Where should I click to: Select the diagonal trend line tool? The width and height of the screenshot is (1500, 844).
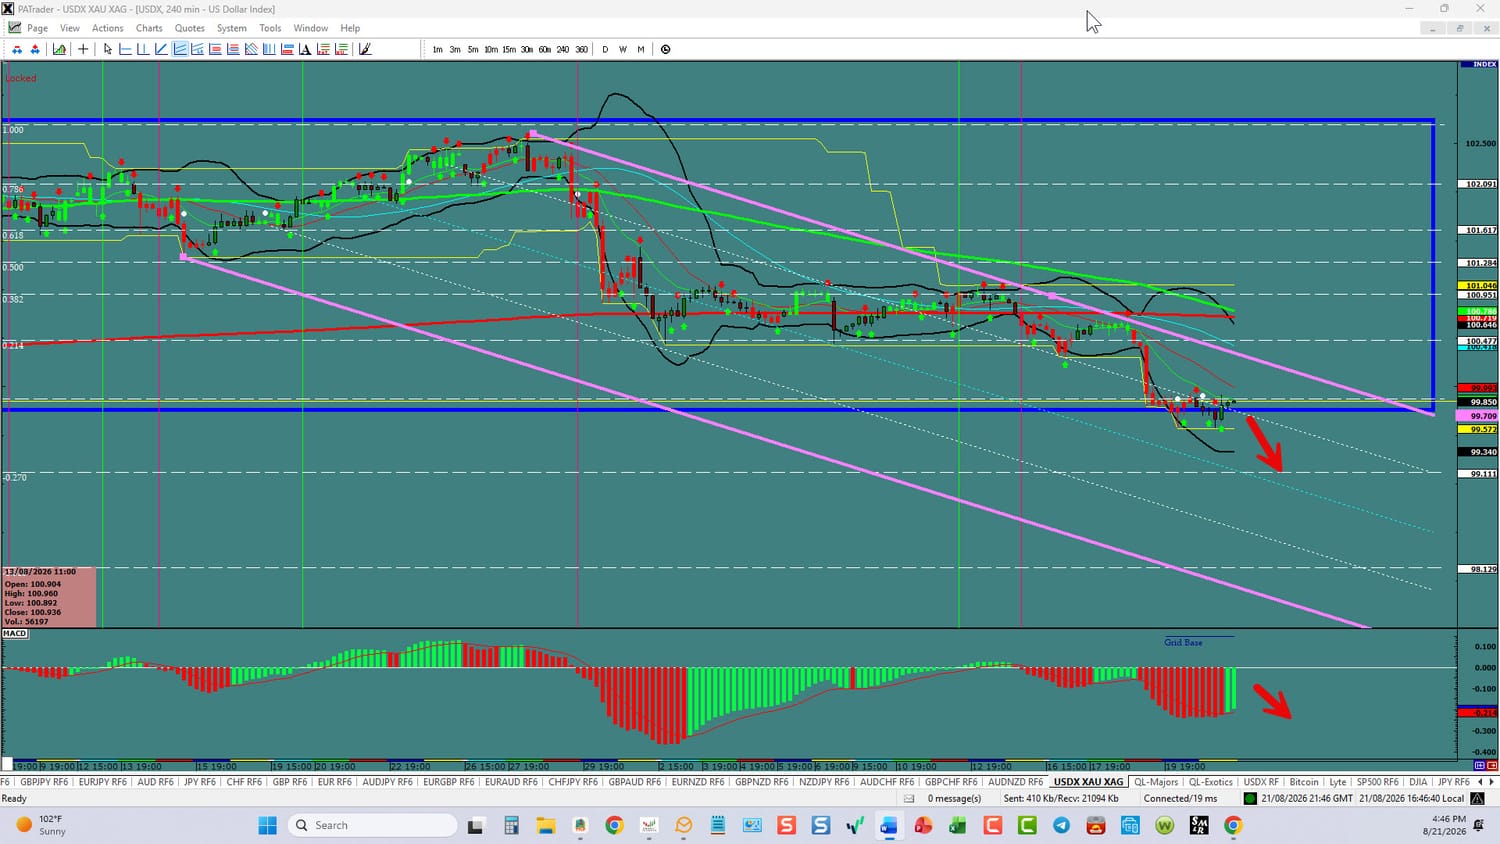tap(161, 49)
